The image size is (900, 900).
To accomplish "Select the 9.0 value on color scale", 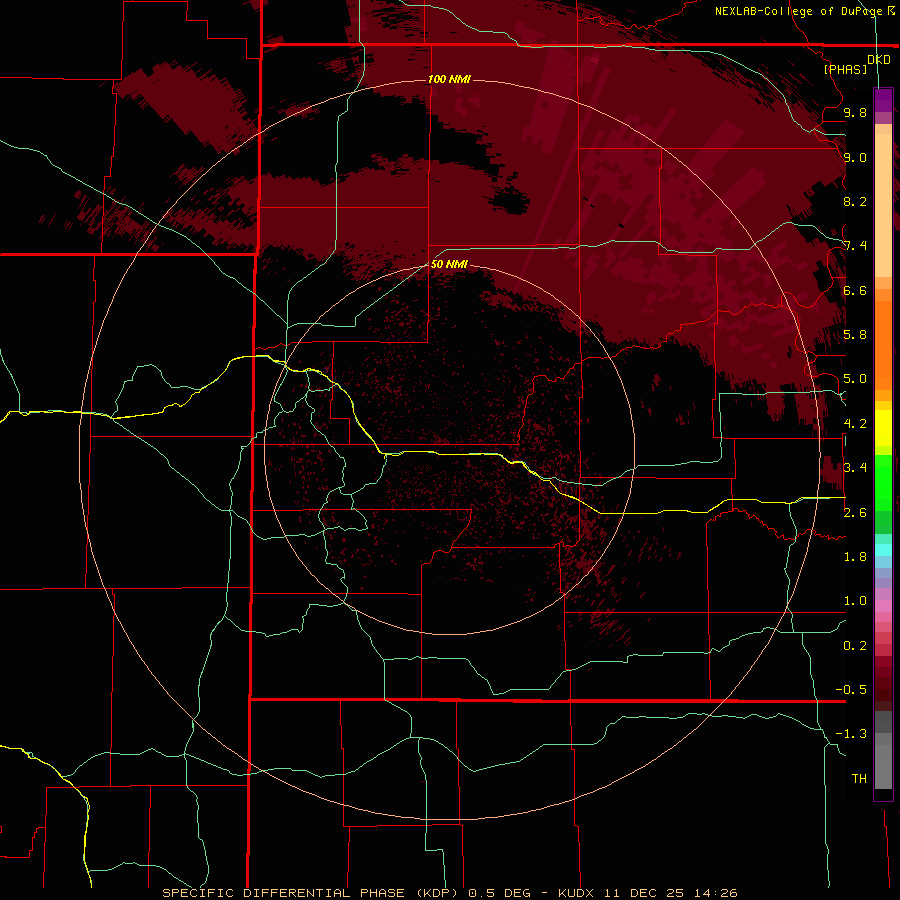I will click(855, 157).
